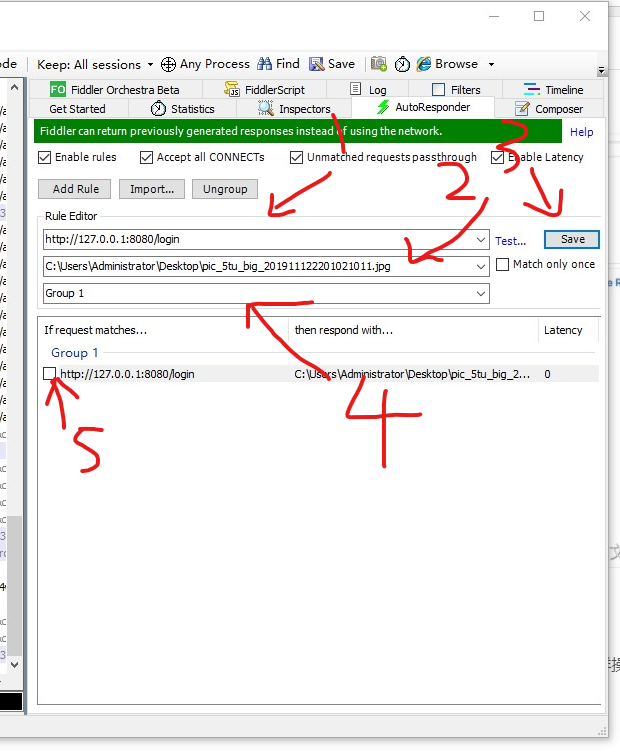The width and height of the screenshot is (620, 754).
Task: Expand the request URL match dropdown
Action: pos(481,239)
